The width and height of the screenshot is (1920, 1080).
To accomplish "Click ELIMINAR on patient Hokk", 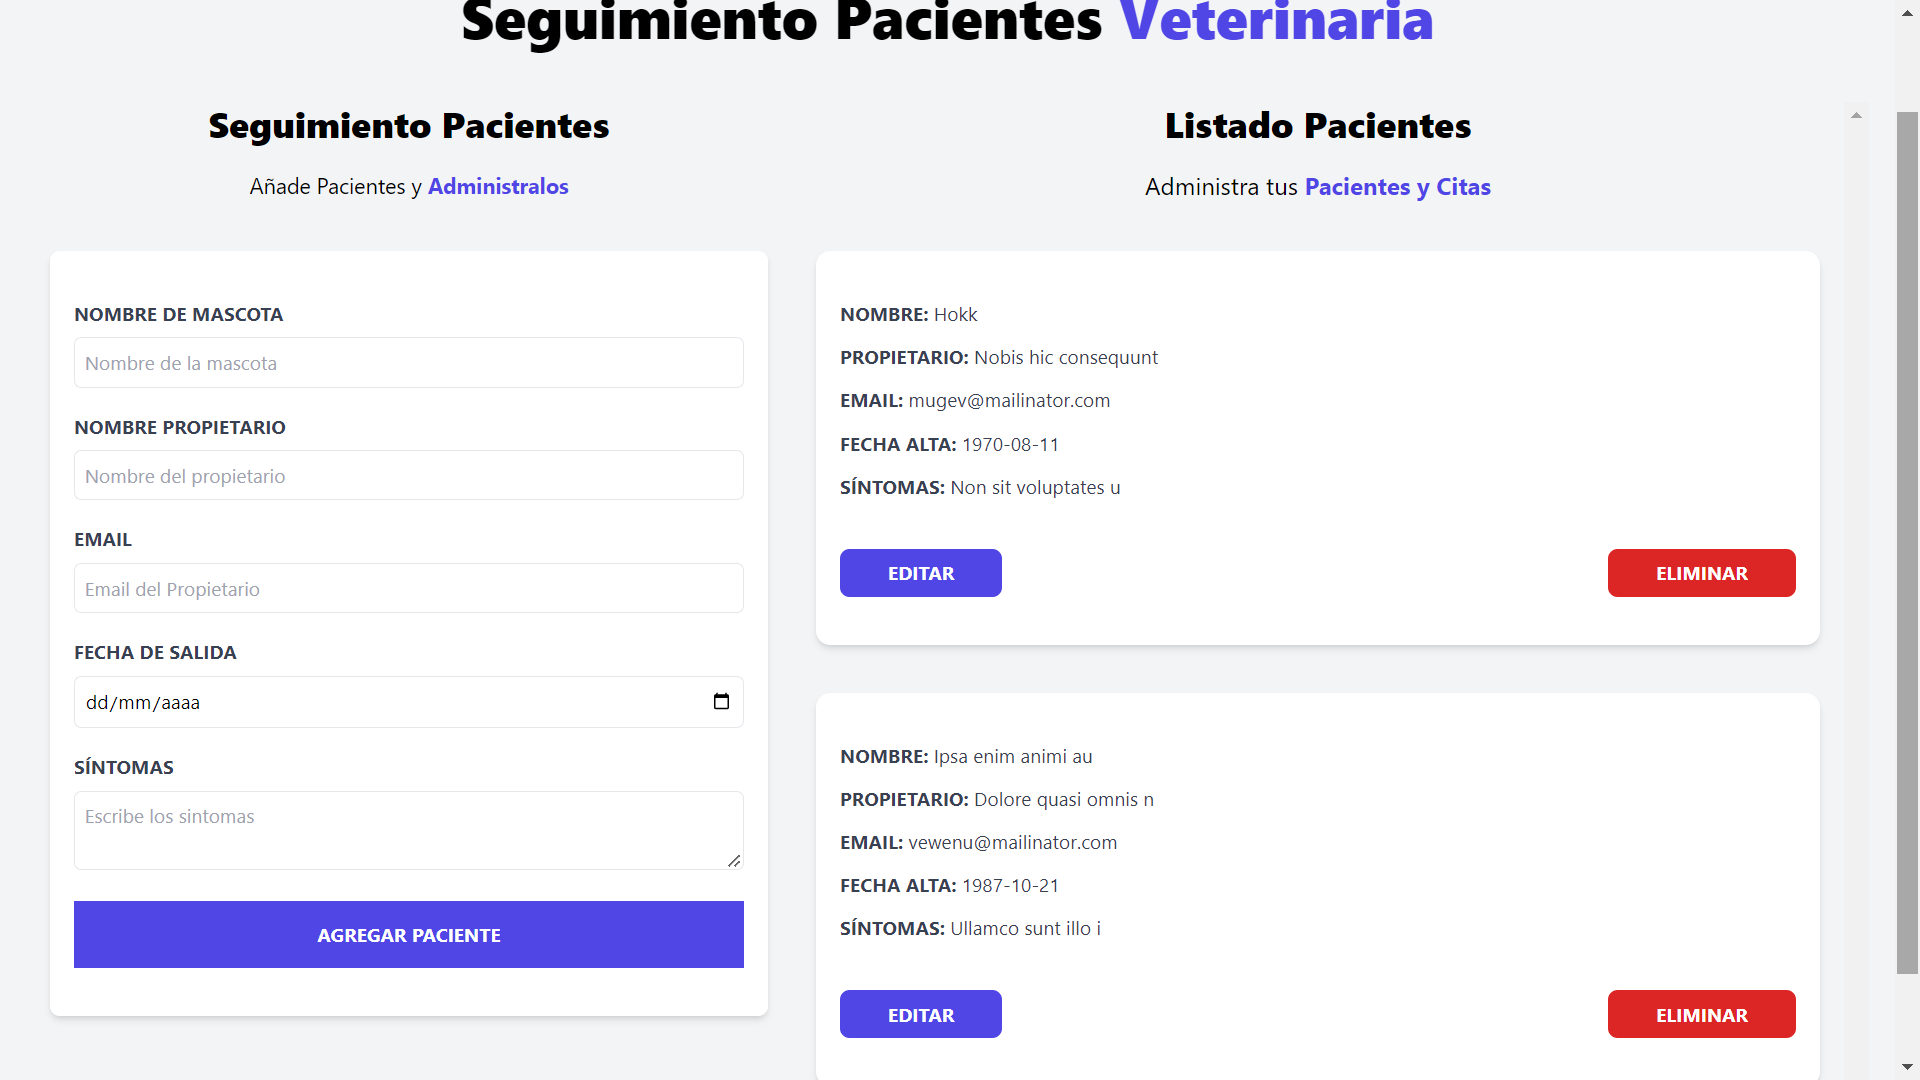I will point(1701,573).
